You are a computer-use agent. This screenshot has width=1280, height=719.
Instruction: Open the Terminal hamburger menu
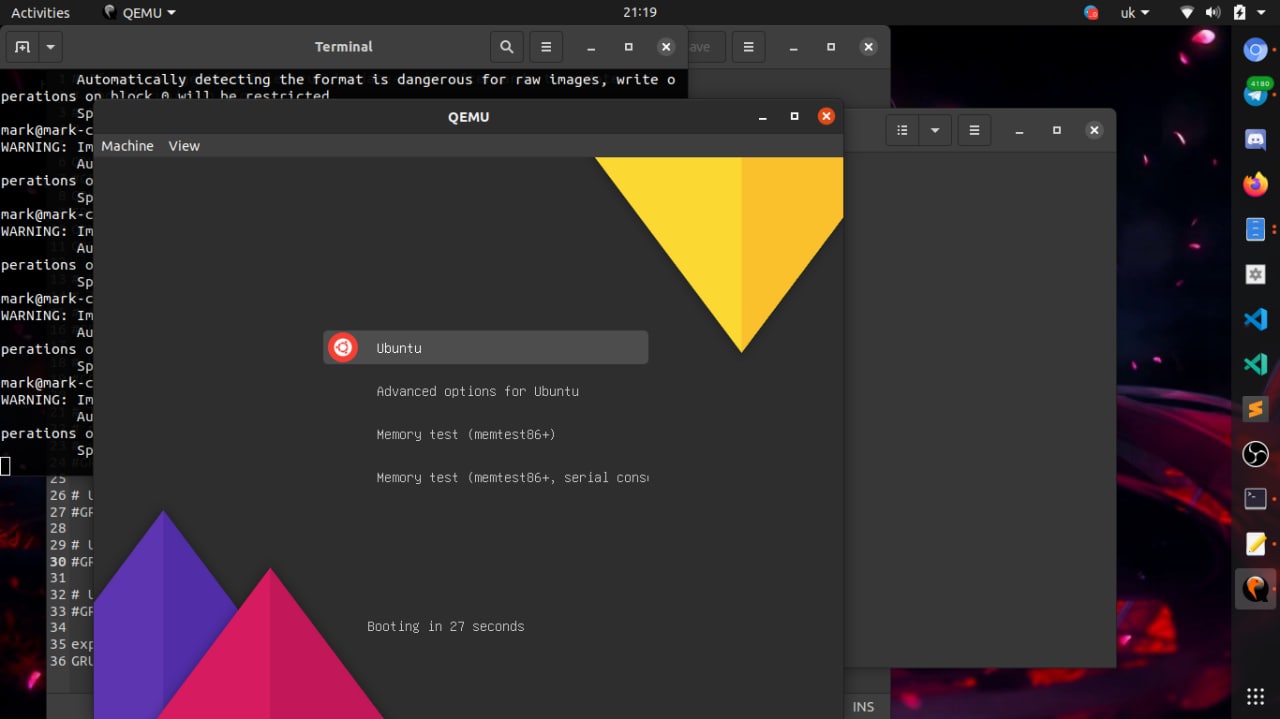pos(546,47)
